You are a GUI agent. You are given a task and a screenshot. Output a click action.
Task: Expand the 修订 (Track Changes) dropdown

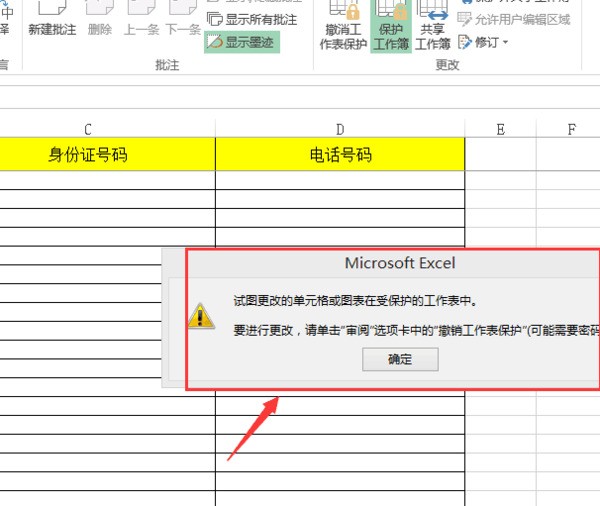484,42
